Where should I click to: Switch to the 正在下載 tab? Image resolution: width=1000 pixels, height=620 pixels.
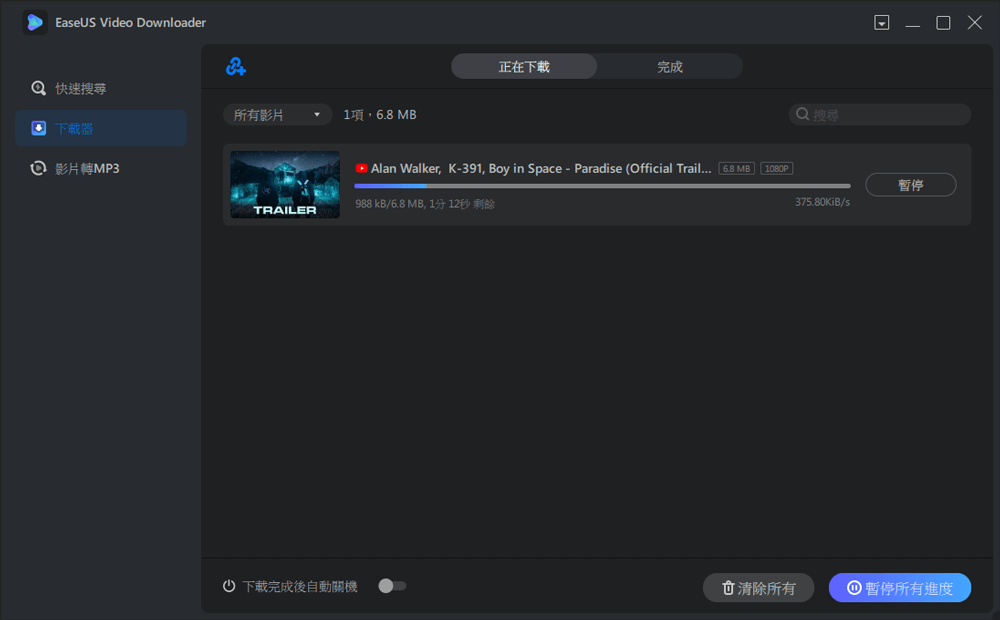pos(524,67)
